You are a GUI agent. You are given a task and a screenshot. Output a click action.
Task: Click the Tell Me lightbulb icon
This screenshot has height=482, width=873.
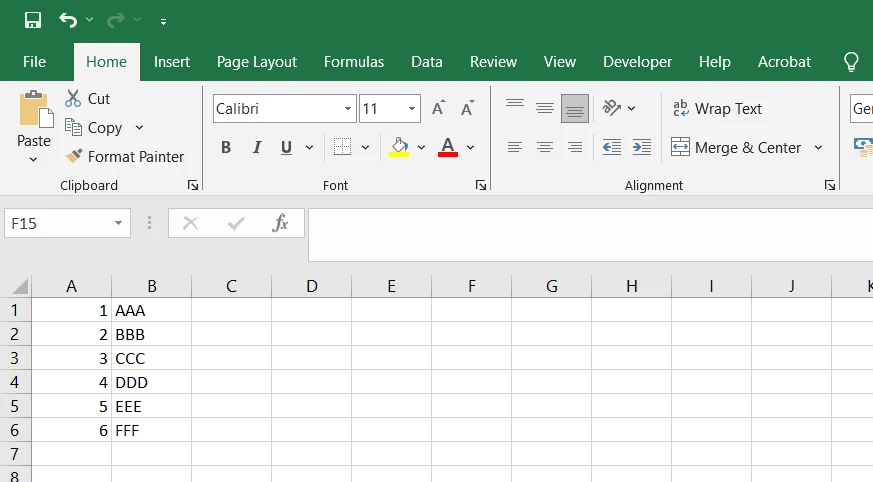point(851,62)
